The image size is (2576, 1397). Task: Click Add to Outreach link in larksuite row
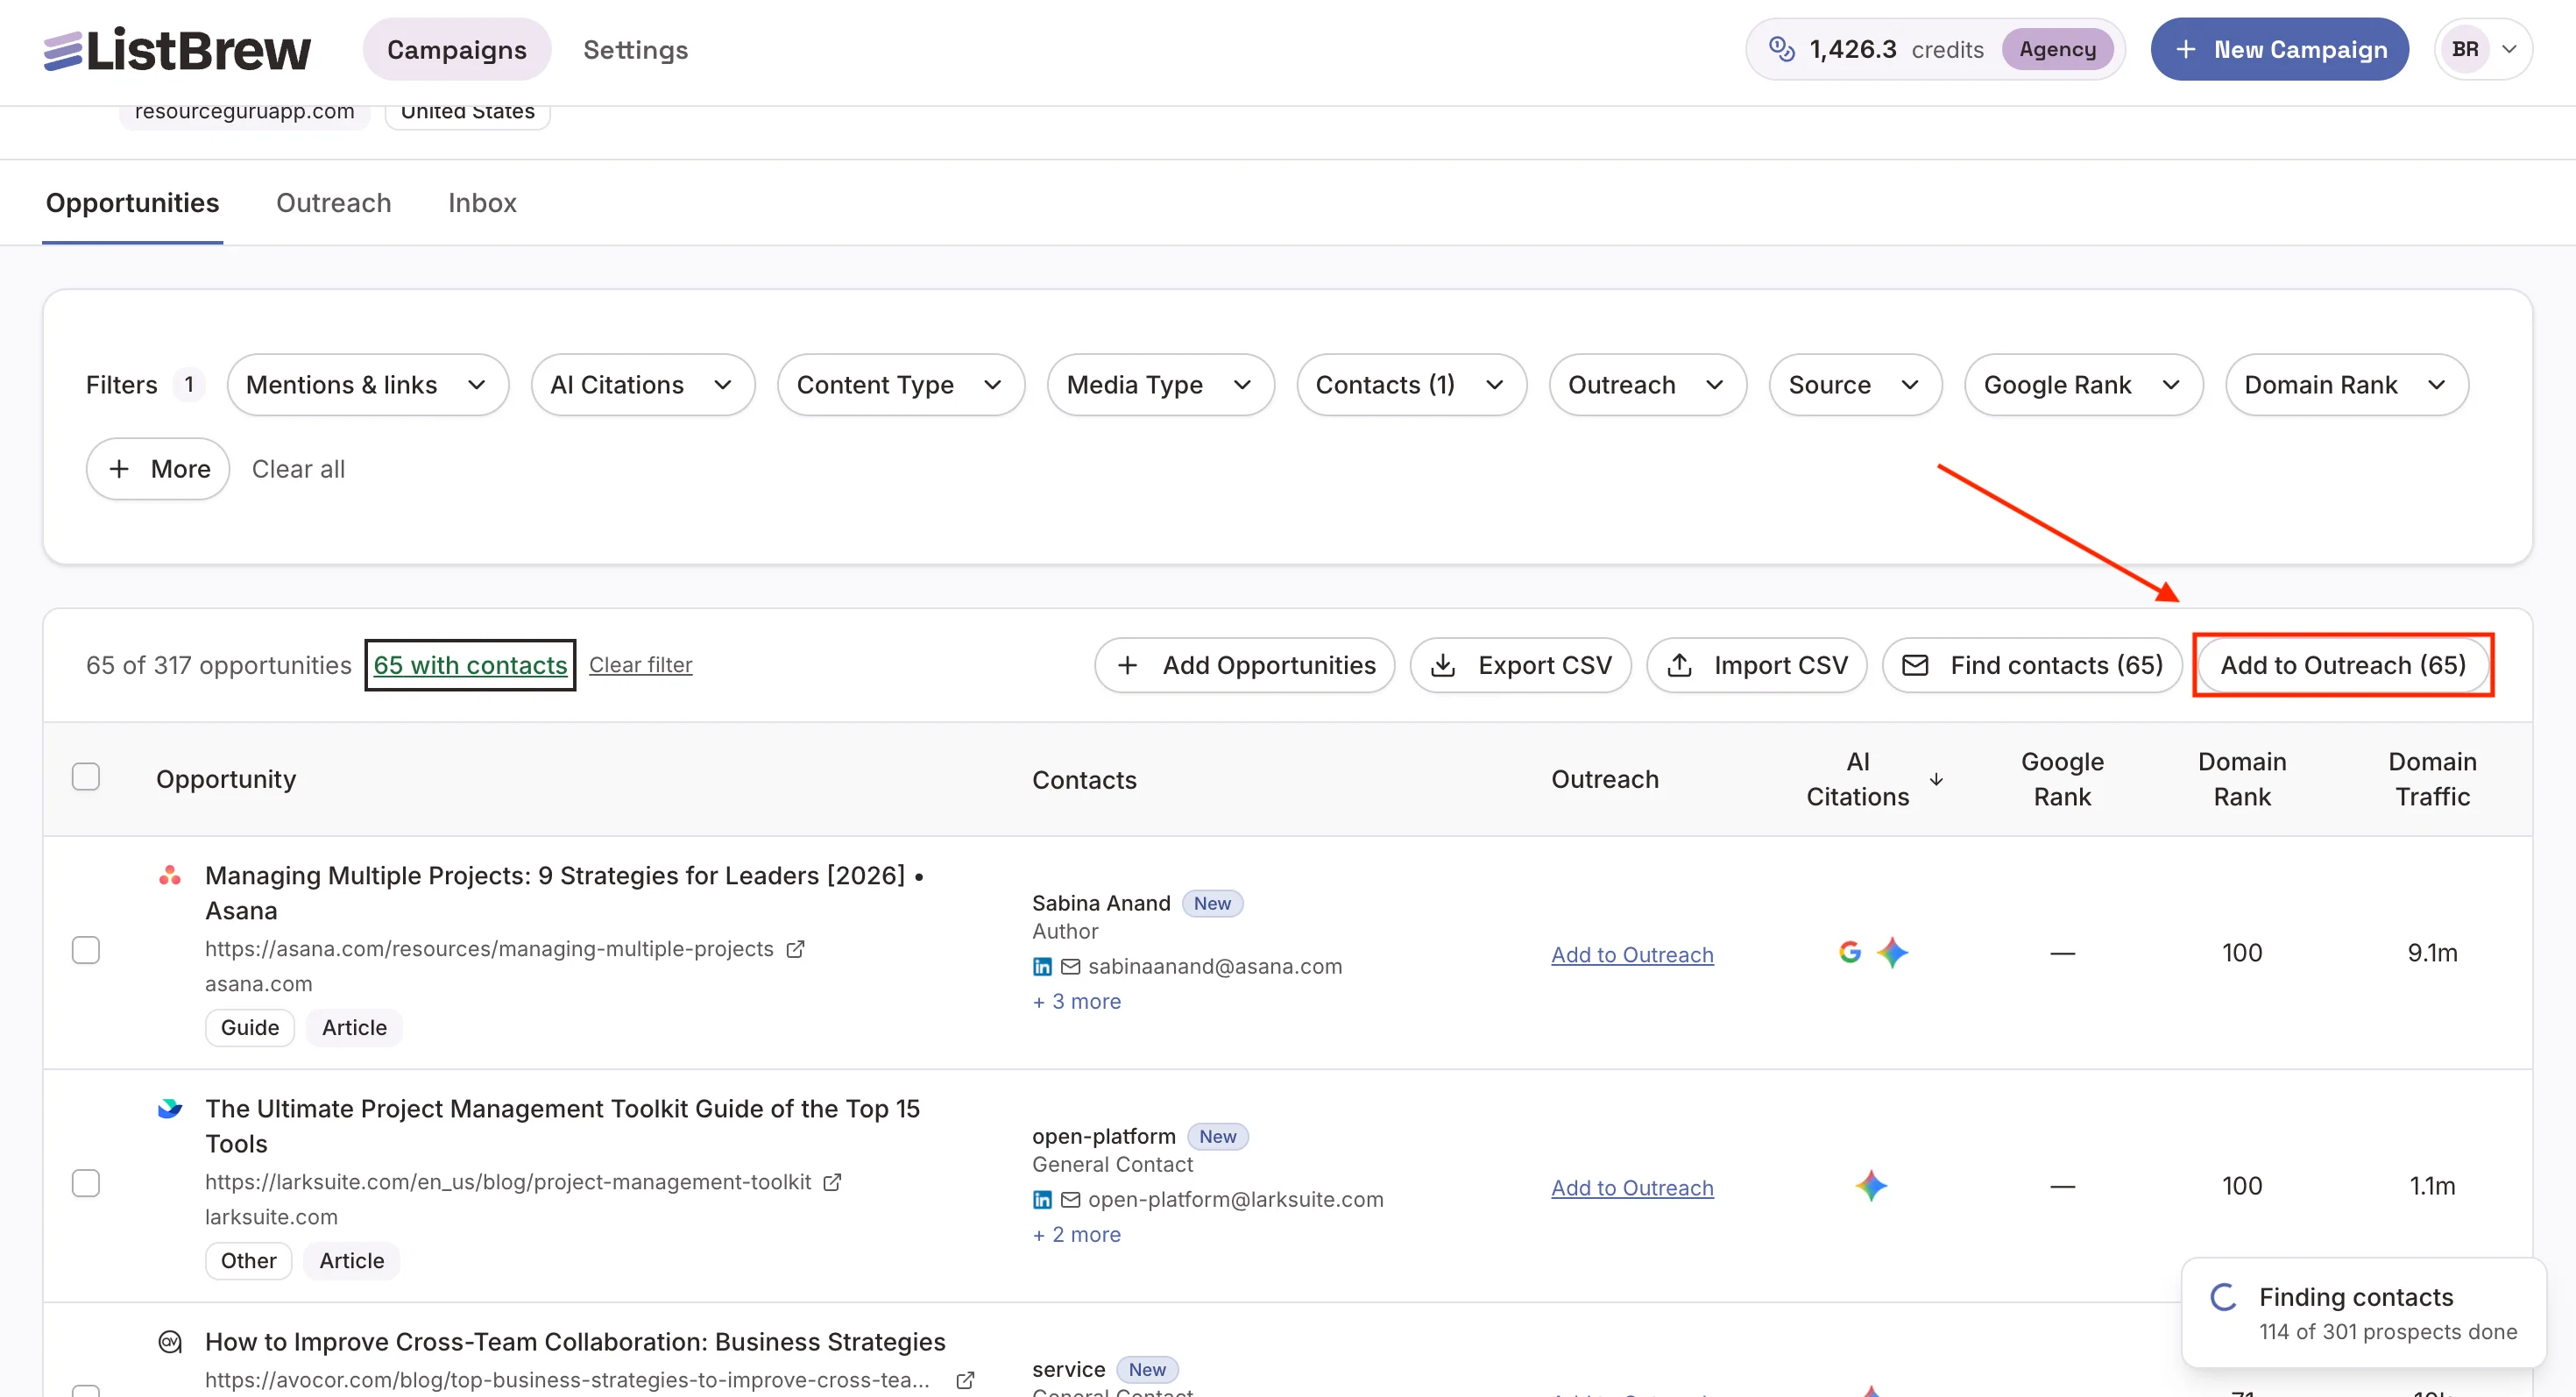coord(1632,1188)
